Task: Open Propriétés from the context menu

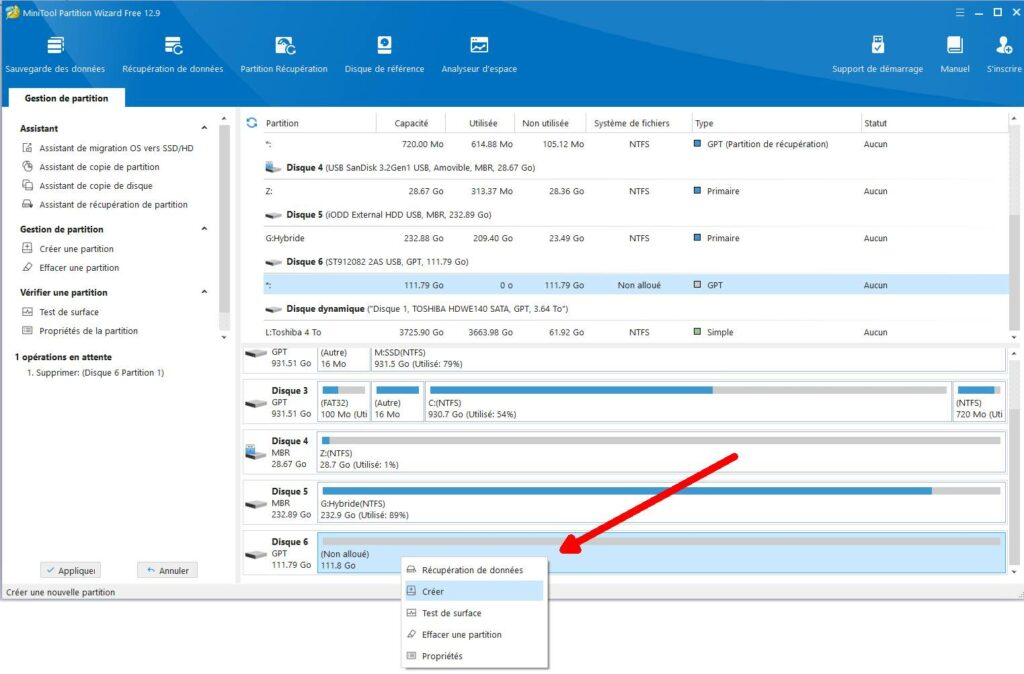Action: pos(474,656)
